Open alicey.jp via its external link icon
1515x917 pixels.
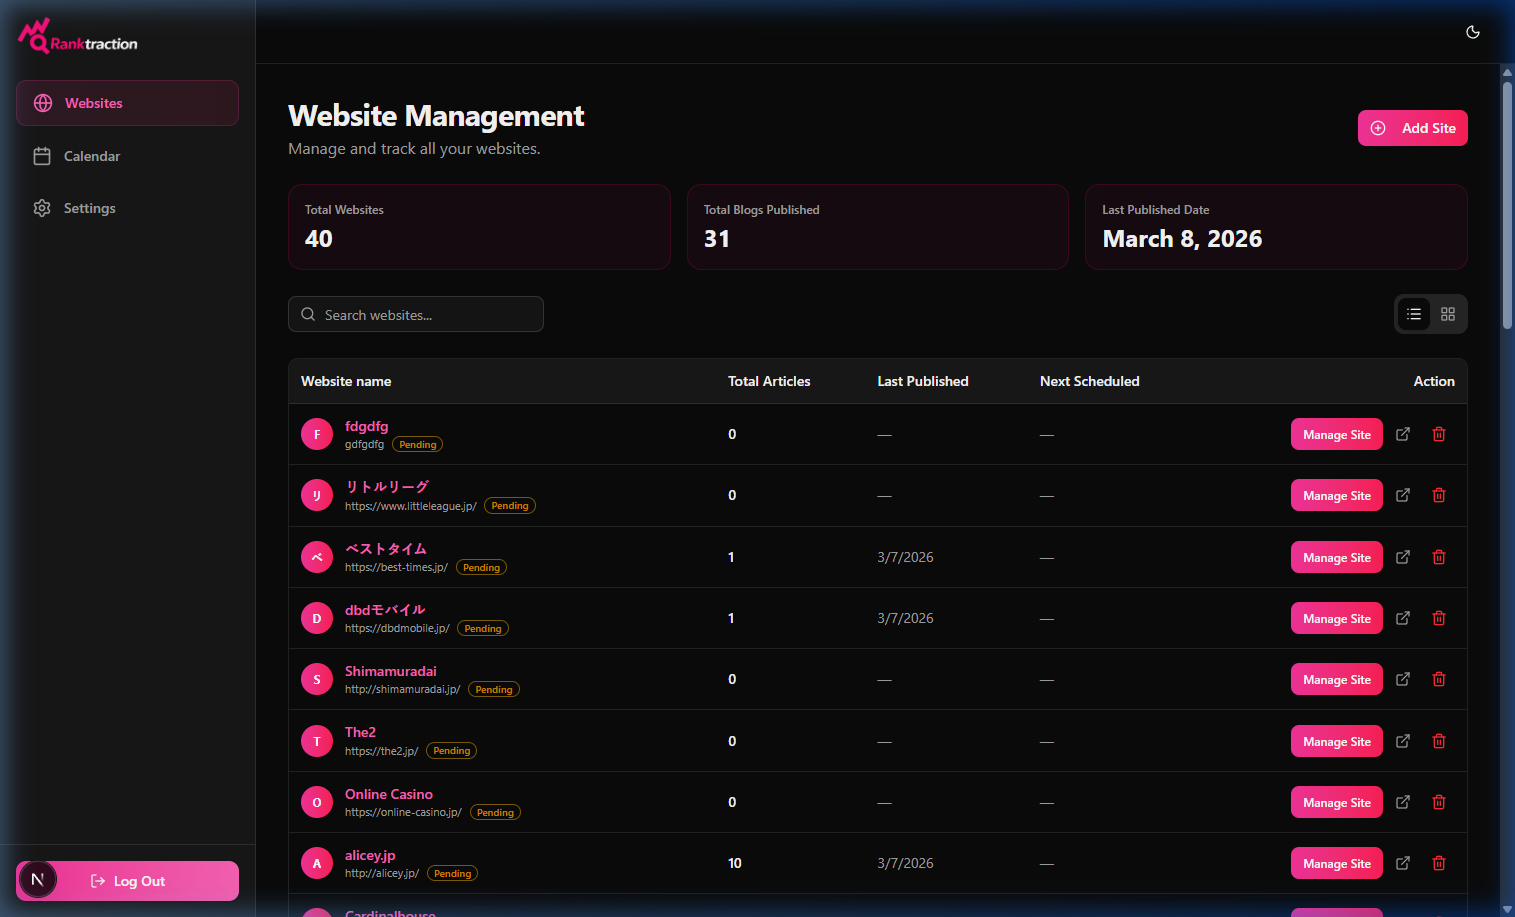point(1402,862)
